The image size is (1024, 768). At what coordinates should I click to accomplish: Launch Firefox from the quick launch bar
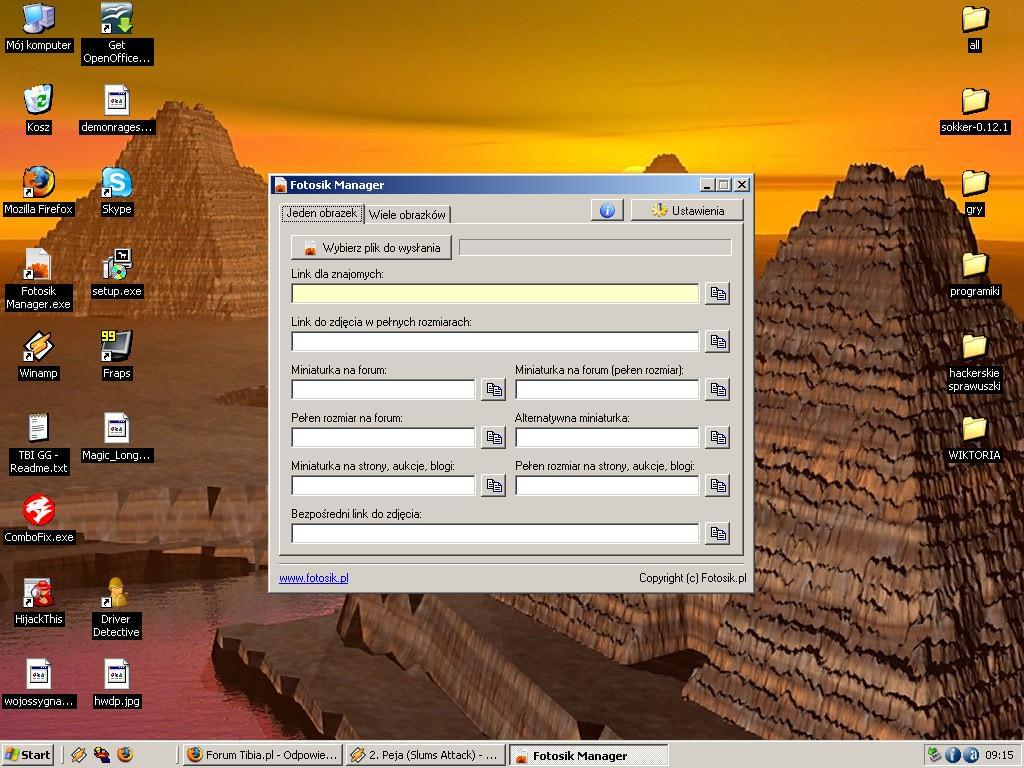[125, 755]
